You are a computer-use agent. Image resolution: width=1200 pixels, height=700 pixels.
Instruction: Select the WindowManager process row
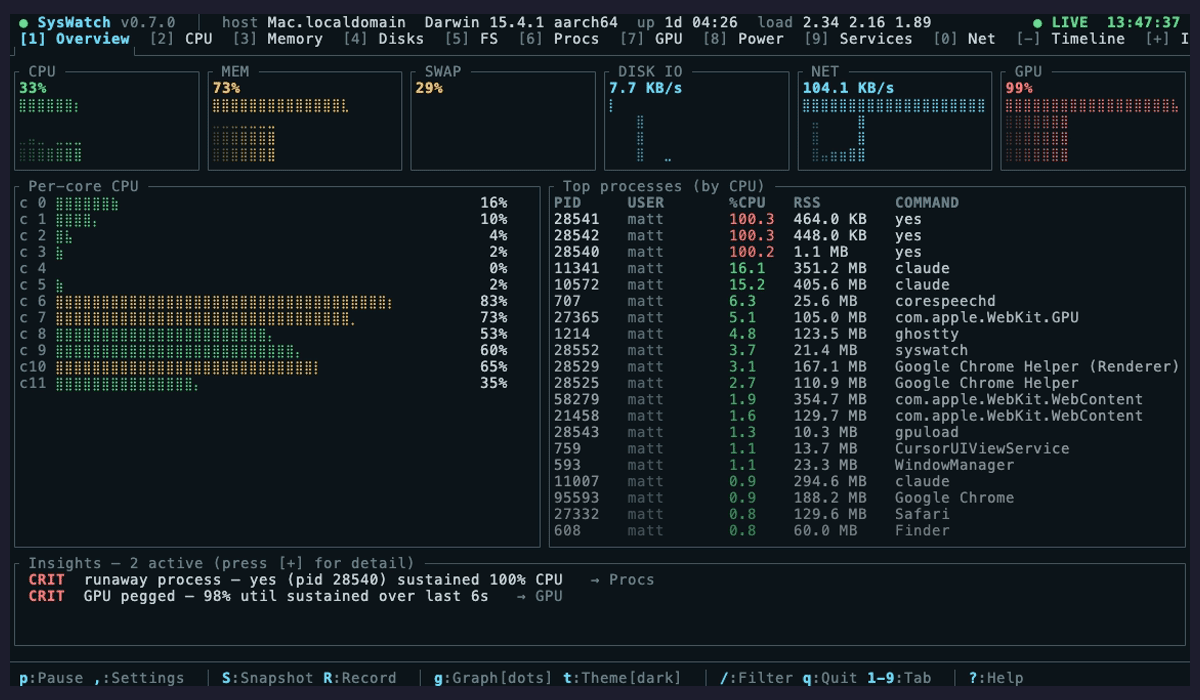coord(867,465)
